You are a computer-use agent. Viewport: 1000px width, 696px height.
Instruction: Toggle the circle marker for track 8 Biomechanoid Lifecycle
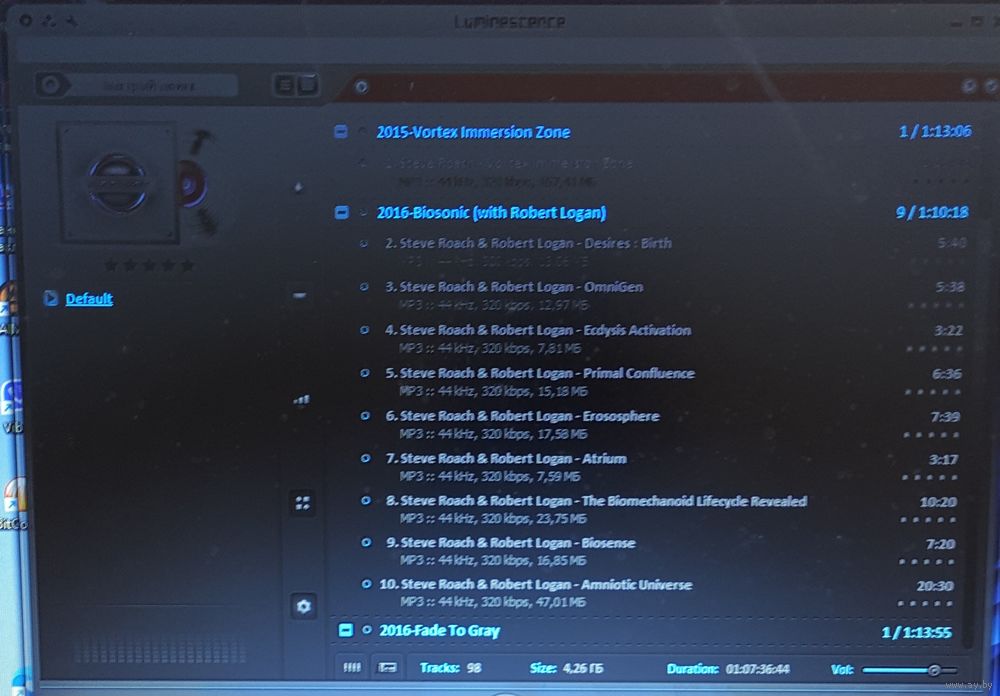[366, 501]
